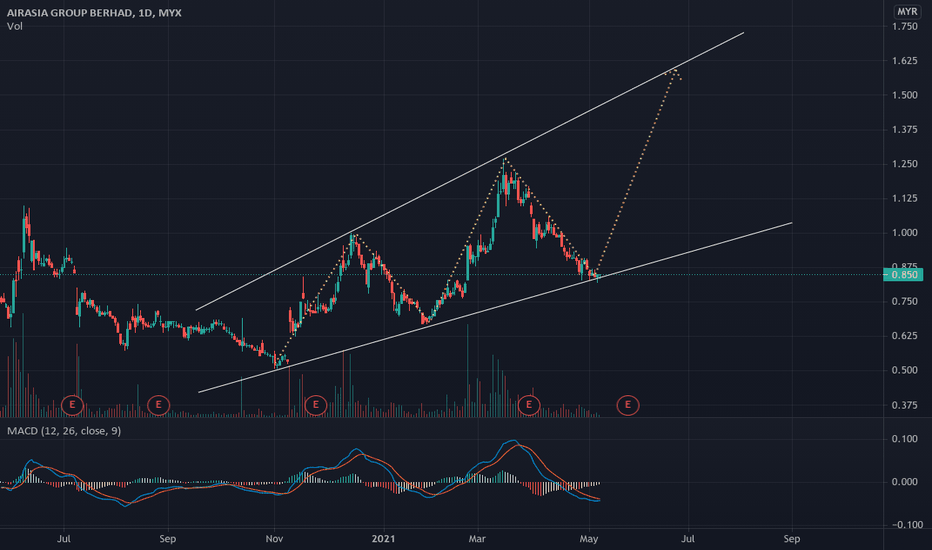The image size is (932, 550).
Task: Click the 0.750 price axis label
Action: click(905, 301)
